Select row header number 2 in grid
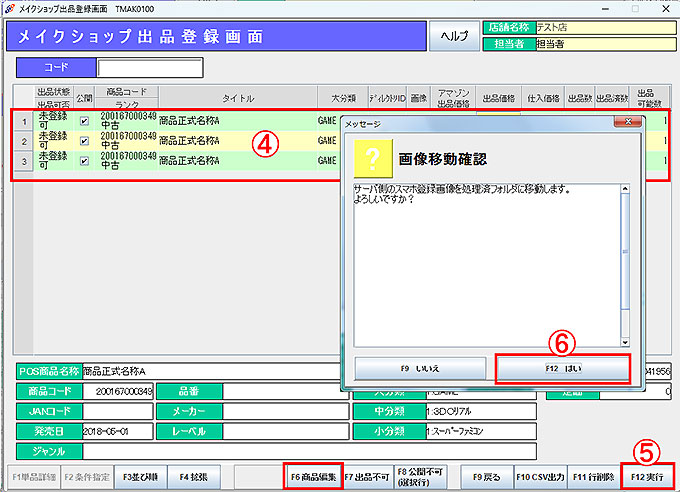The height and width of the screenshot is (492, 680). click(23, 141)
